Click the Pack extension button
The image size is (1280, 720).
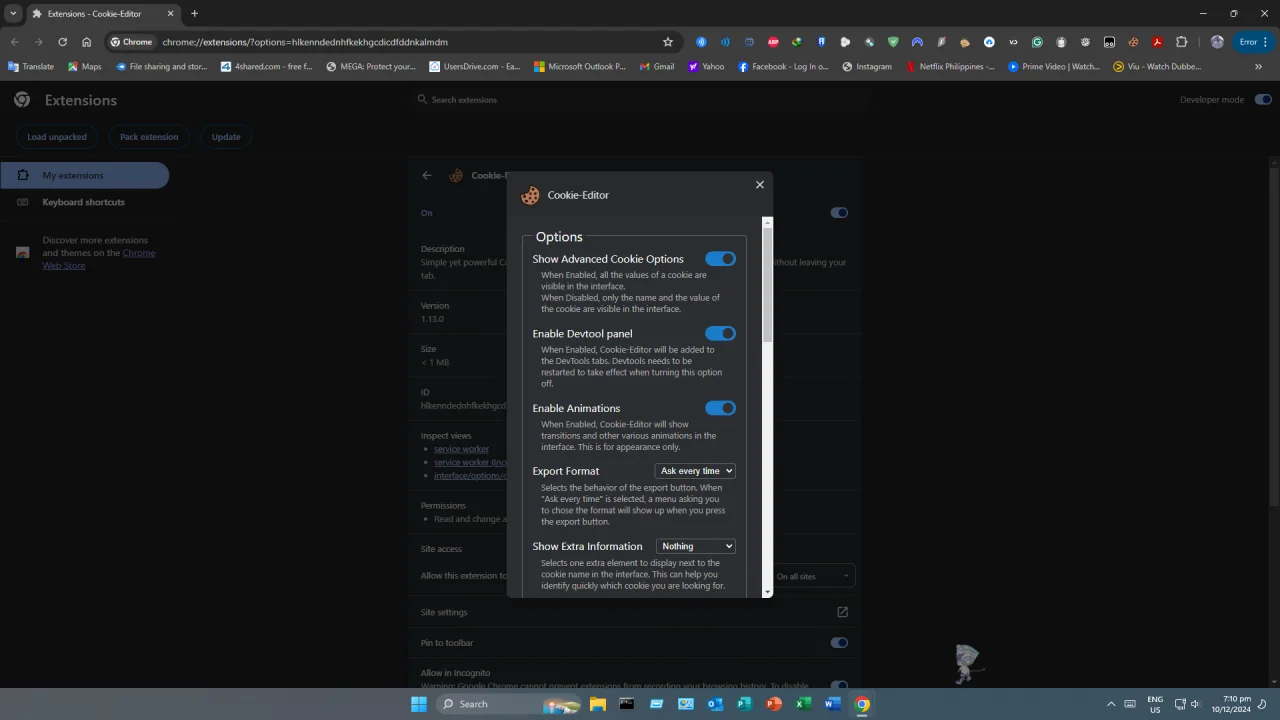(x=149, y=137)
